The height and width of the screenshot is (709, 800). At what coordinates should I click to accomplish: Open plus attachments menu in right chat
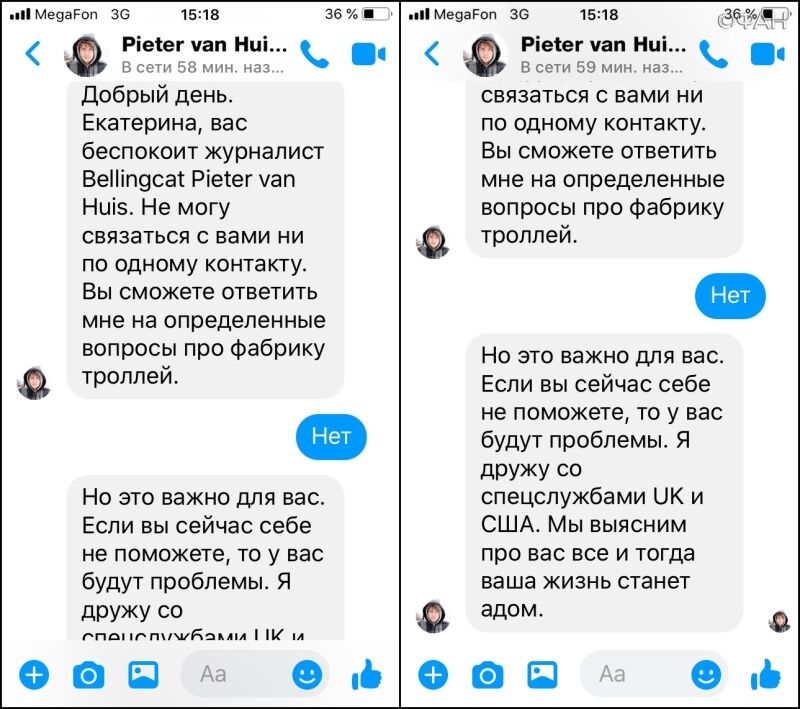click(x=433, y=675)
